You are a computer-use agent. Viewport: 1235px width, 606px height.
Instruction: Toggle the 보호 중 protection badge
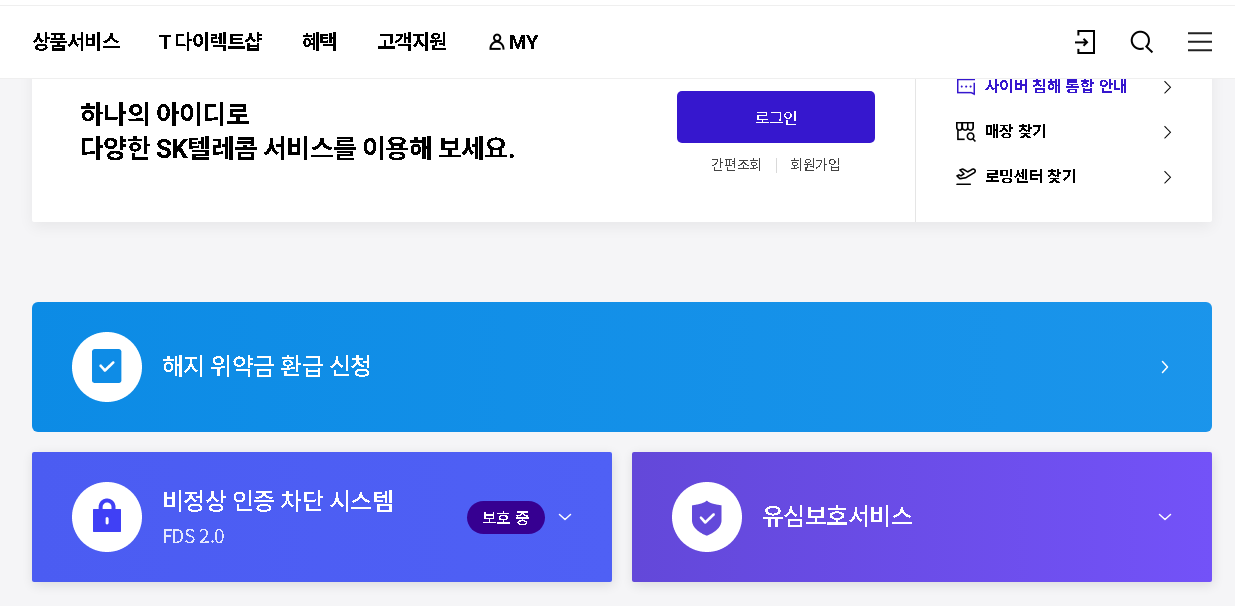tap(506, 517)
